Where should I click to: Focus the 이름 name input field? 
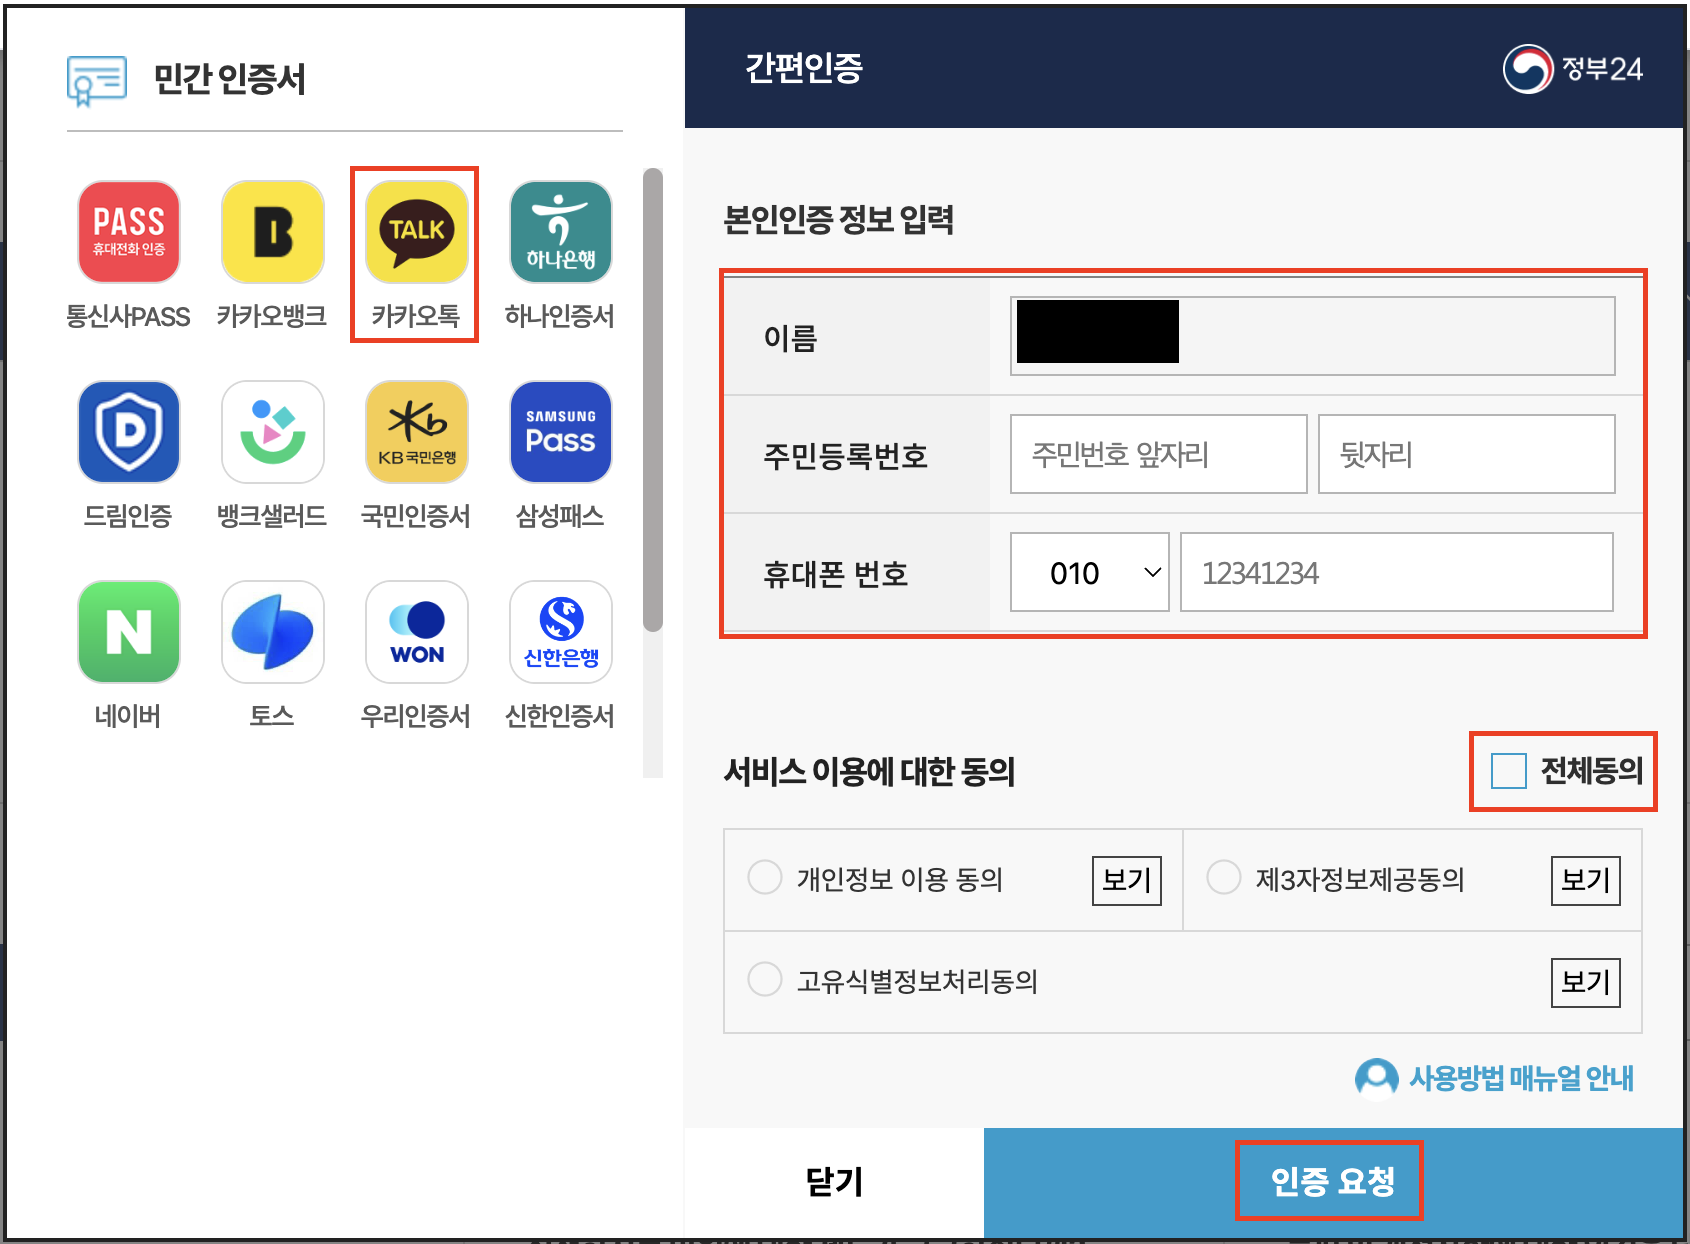1313,336
